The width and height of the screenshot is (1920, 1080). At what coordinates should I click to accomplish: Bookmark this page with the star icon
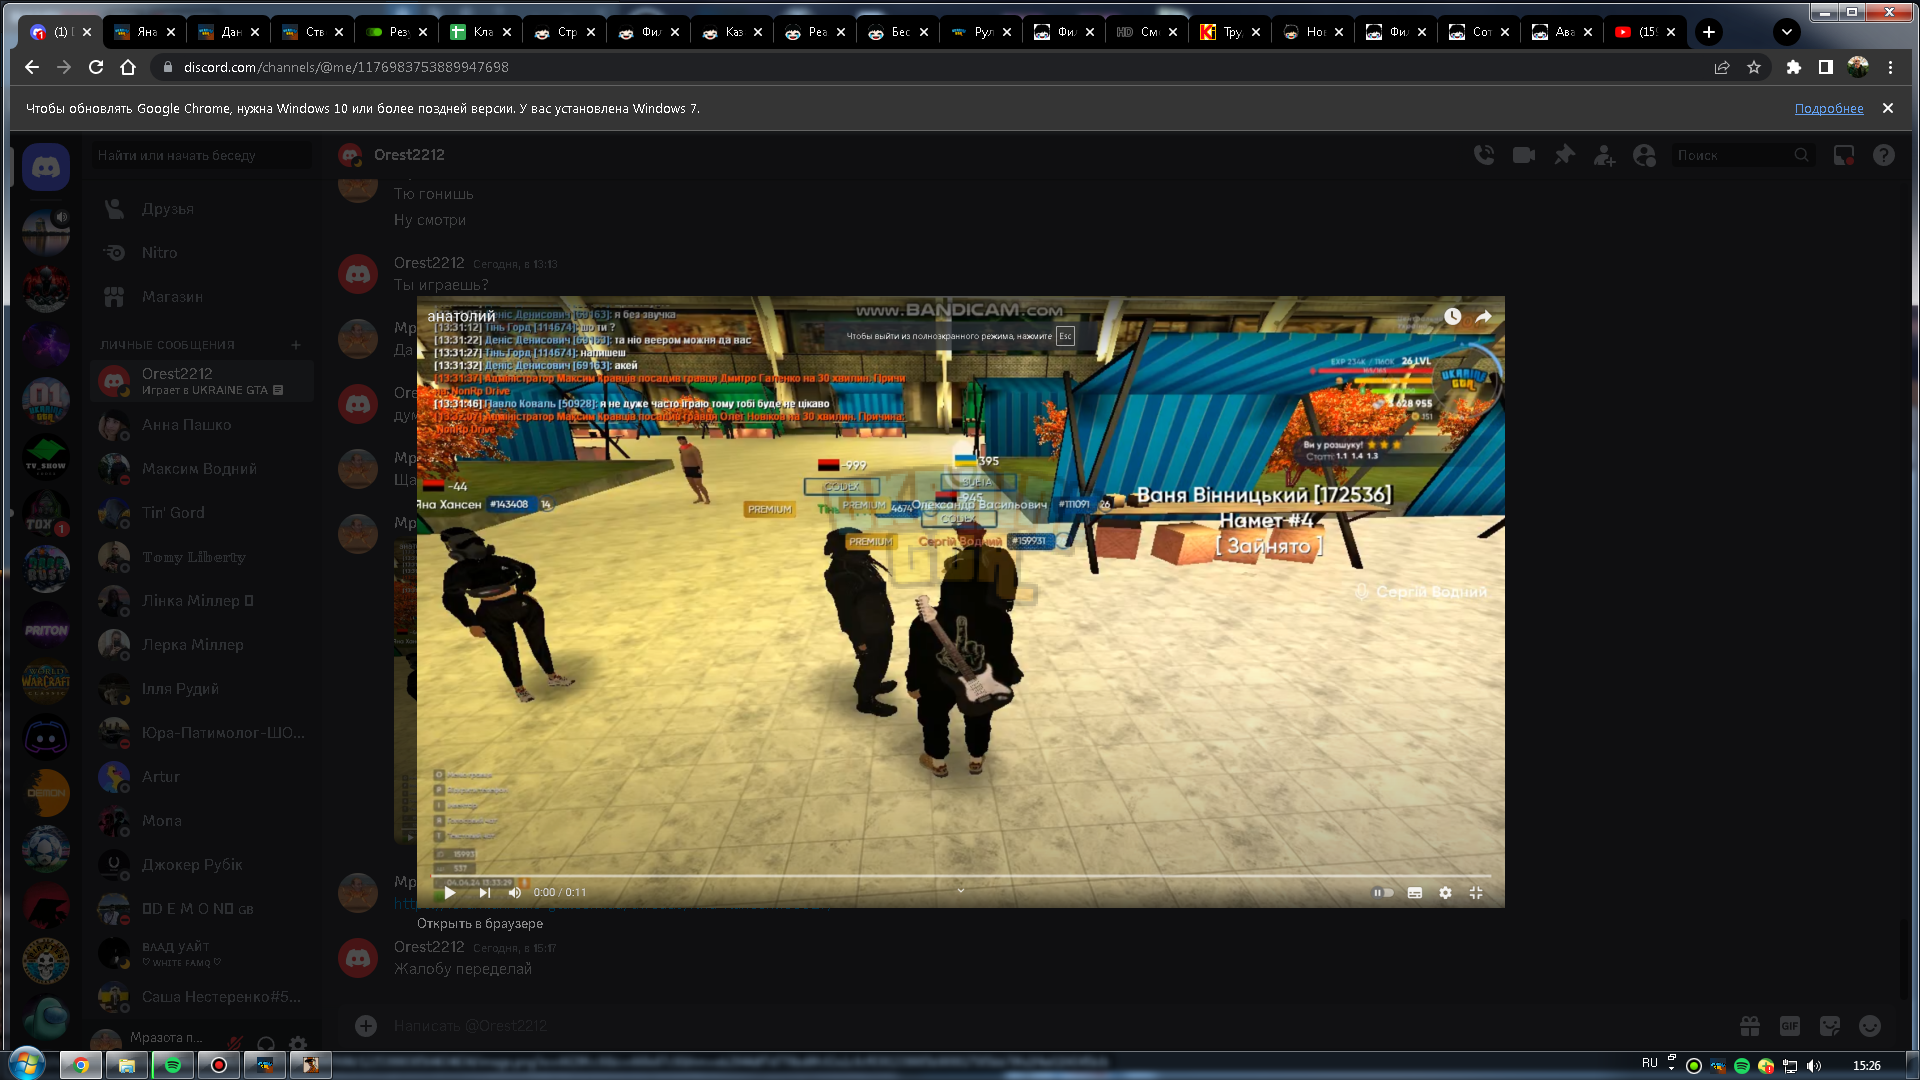(1754, 67)
